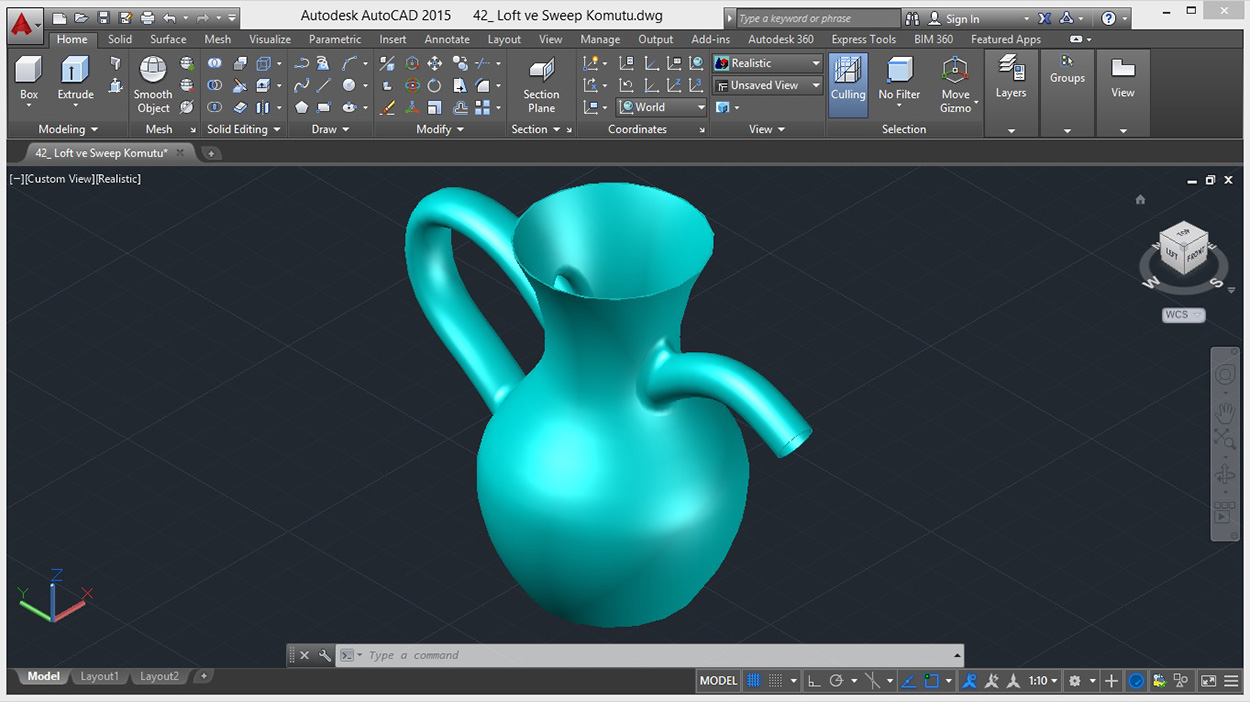This screenshot has height=702, width=1250.
Task: Toggle ortho mode in status bar
Action: tap(814, 681)
